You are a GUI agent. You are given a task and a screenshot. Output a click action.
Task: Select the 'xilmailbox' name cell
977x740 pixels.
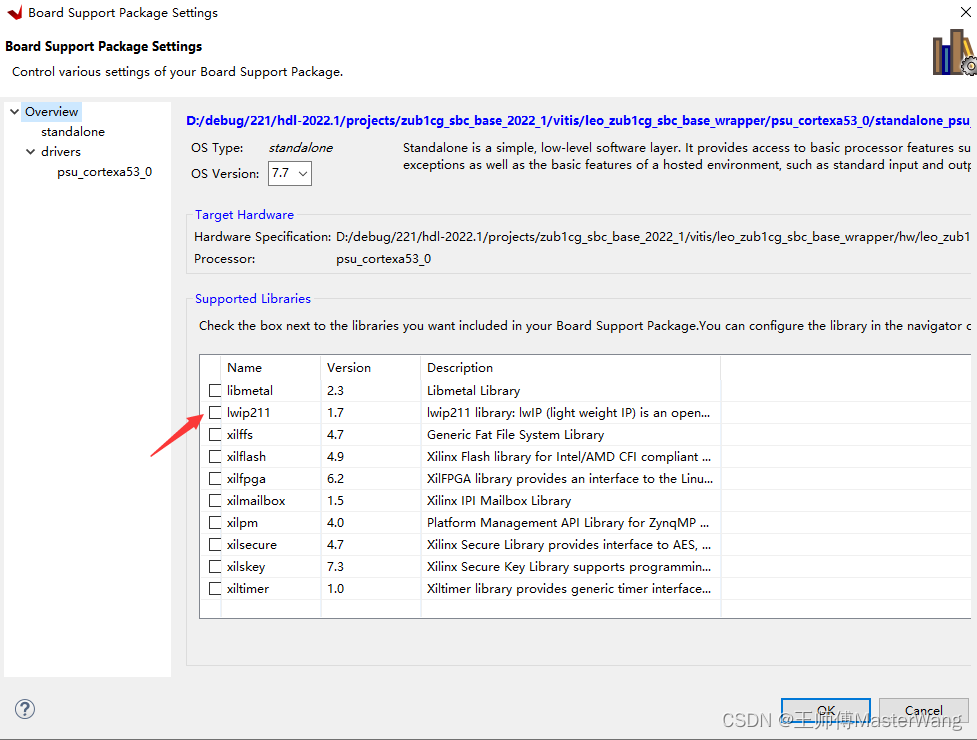256,500
